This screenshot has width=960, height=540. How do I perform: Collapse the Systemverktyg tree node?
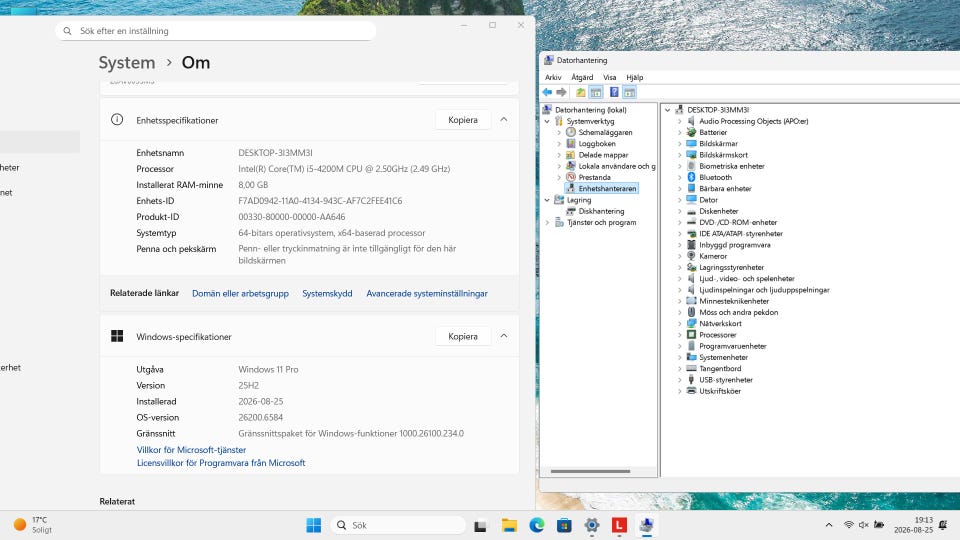[x=547, y=121]
